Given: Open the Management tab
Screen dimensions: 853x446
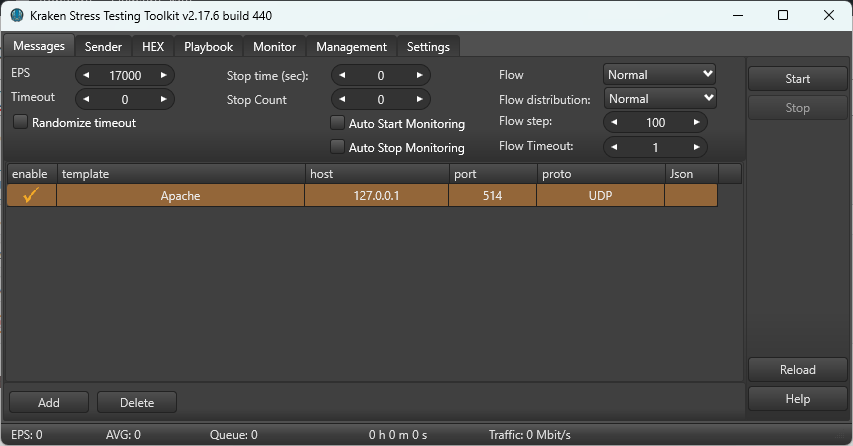Looking at the screenshot, I should click(x=351, y=47).
